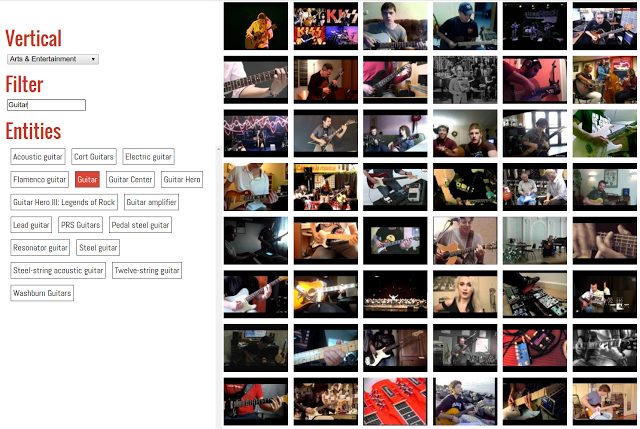The width and height of the screenshot is (640, 429).
Task: Click the Steel guitar entity
Action: click(98, 248)
